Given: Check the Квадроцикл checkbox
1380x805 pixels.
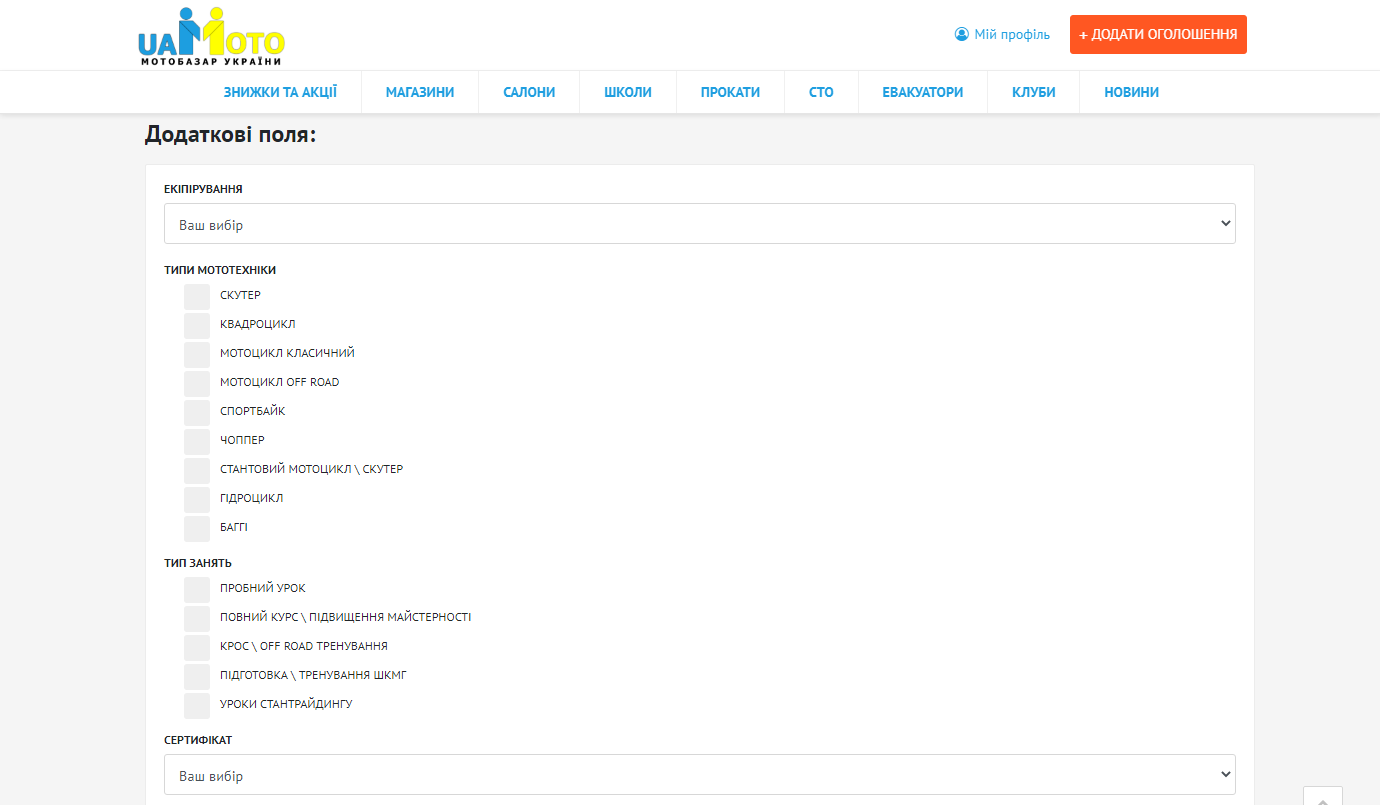Looking at the screenshot, I should click(197, 325).
